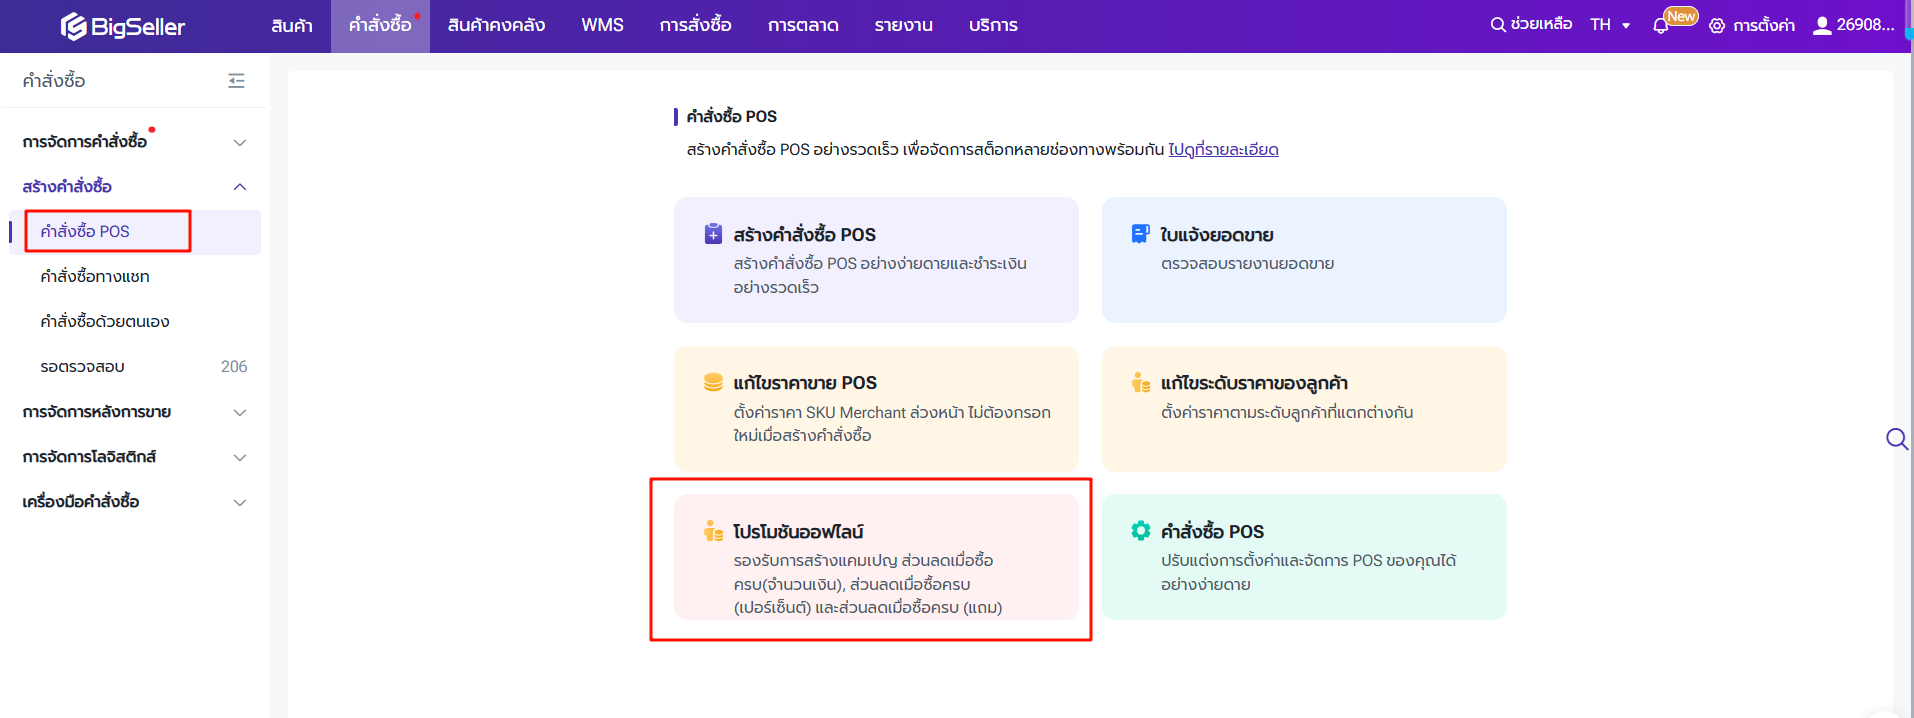This screenshot has width=1914, height=718.
Task: Click the BigSeller logo
Action: click(123, 26)
